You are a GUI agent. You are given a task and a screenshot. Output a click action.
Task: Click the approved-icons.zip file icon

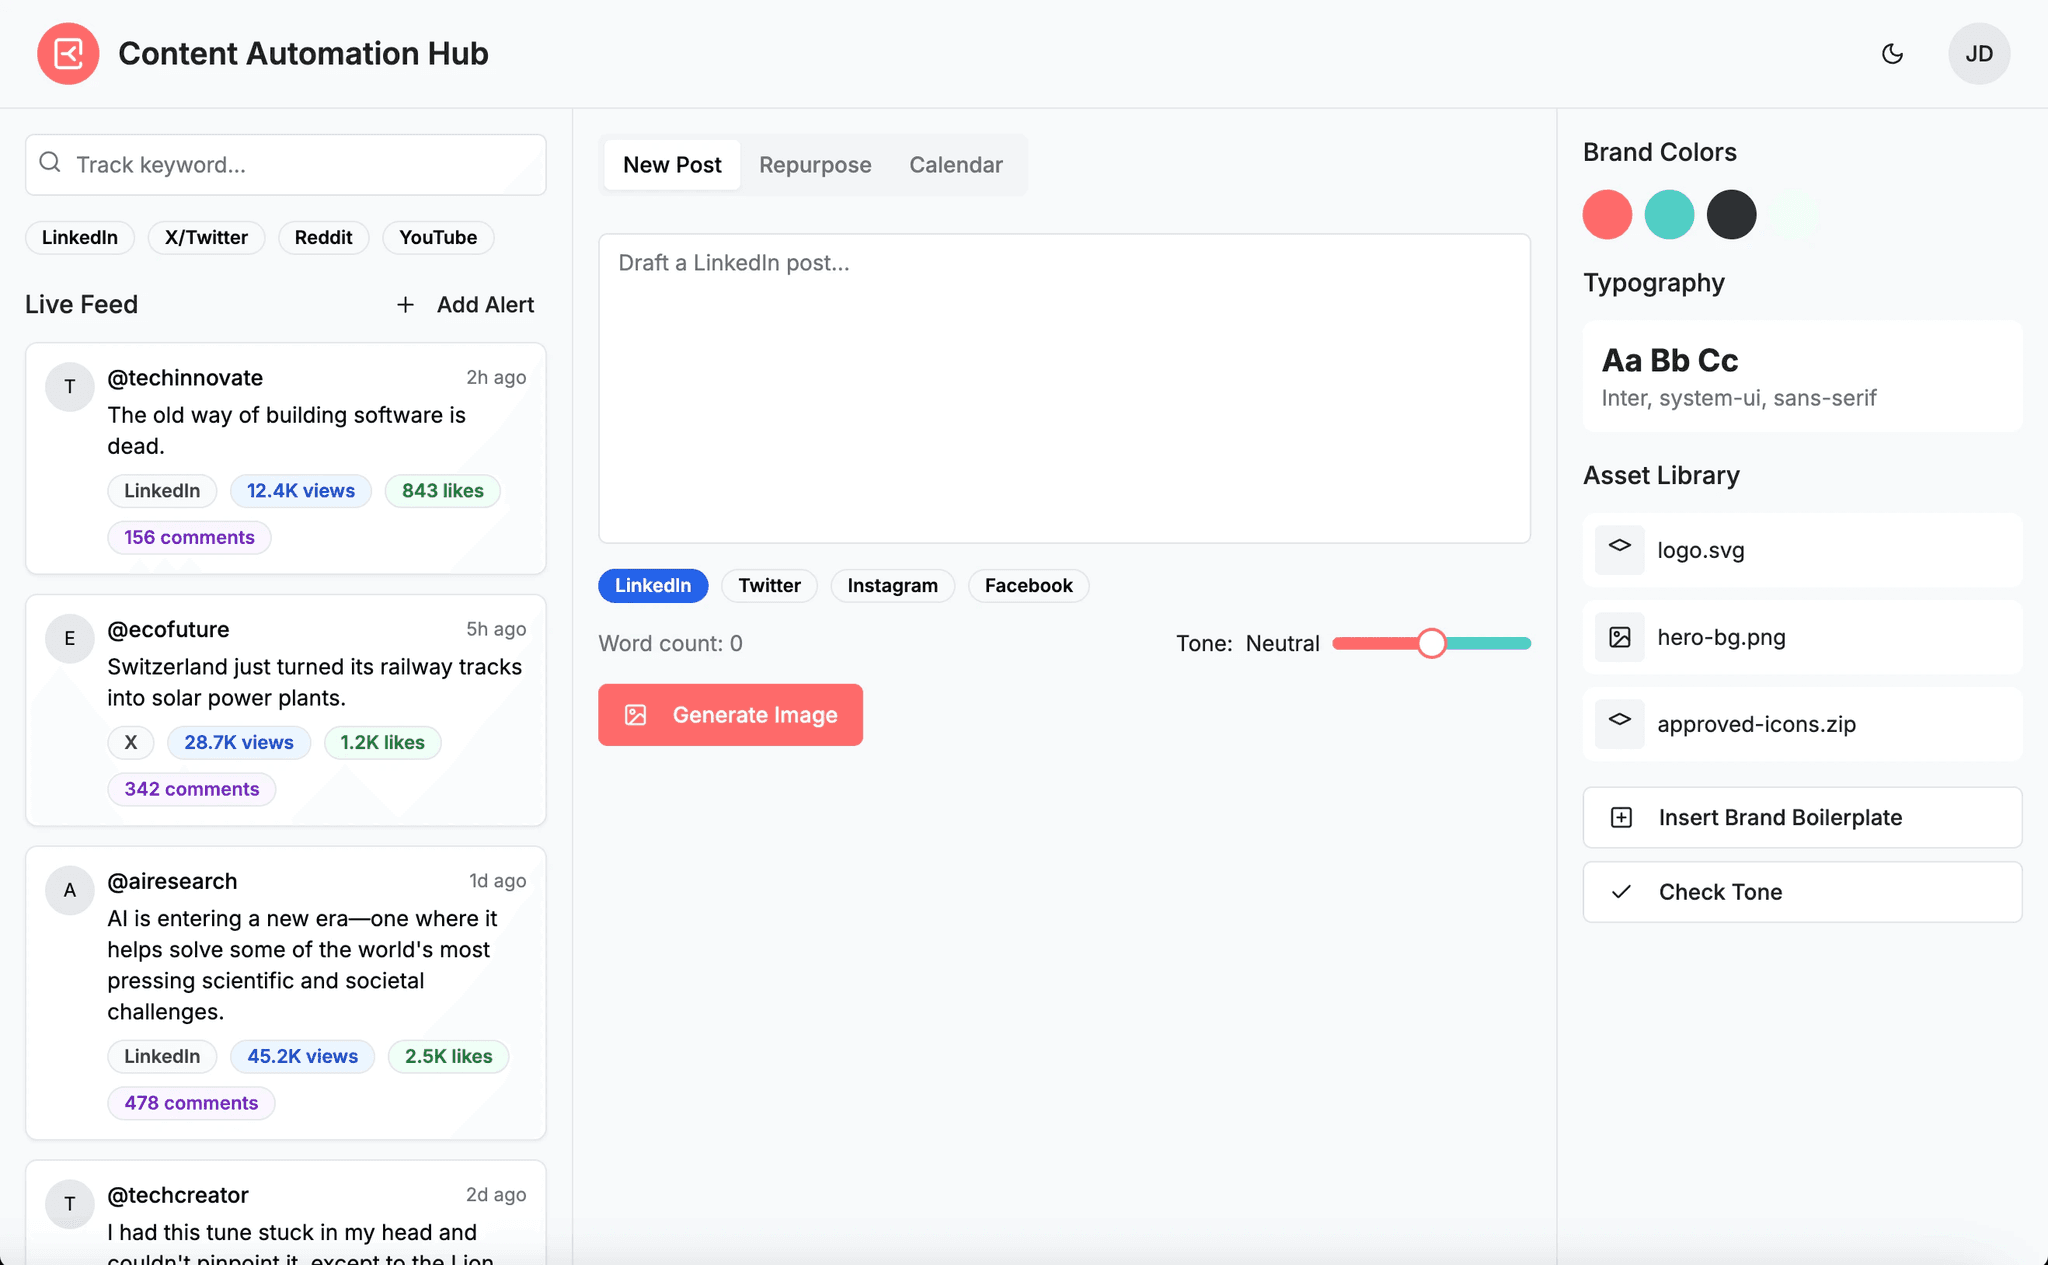(x=1619, y=723)
